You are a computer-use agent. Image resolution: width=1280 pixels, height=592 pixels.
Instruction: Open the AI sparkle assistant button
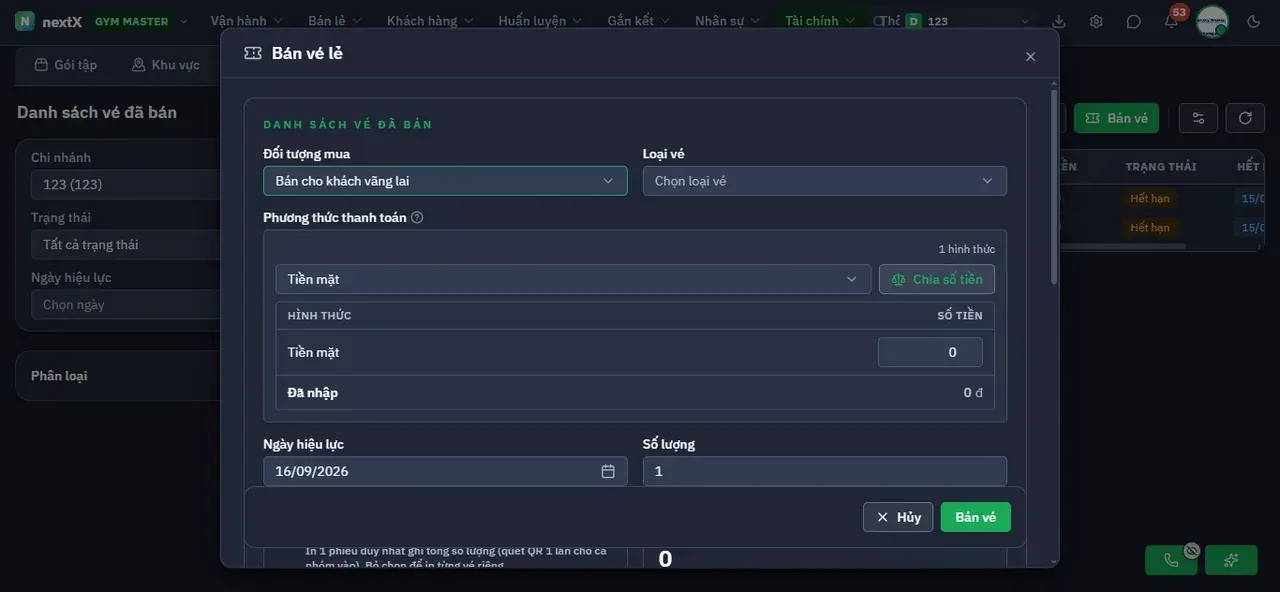click(1231, 560)
